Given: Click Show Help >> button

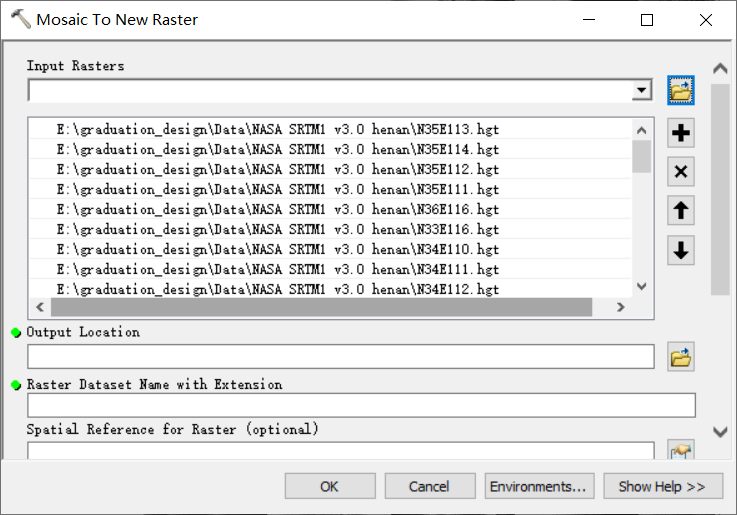Looking at the screenshot, I should [x=663, y=486].
